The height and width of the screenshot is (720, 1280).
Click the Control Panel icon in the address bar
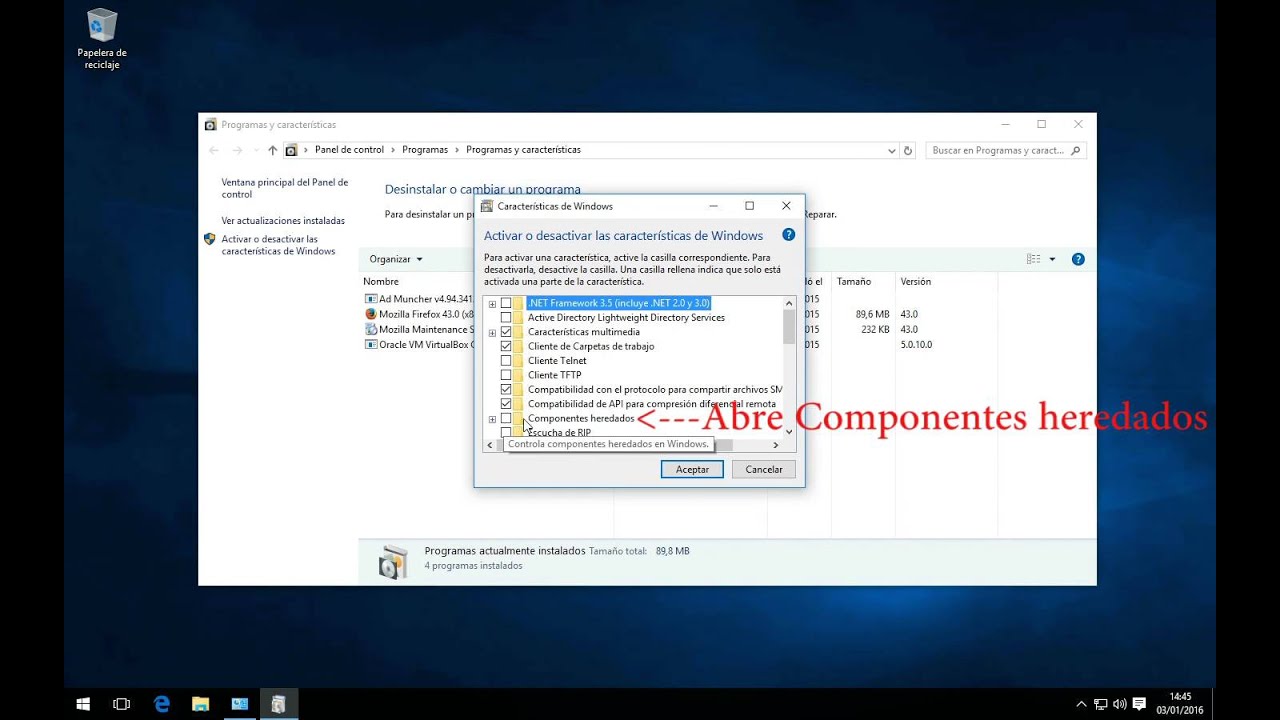coord(291,150)
